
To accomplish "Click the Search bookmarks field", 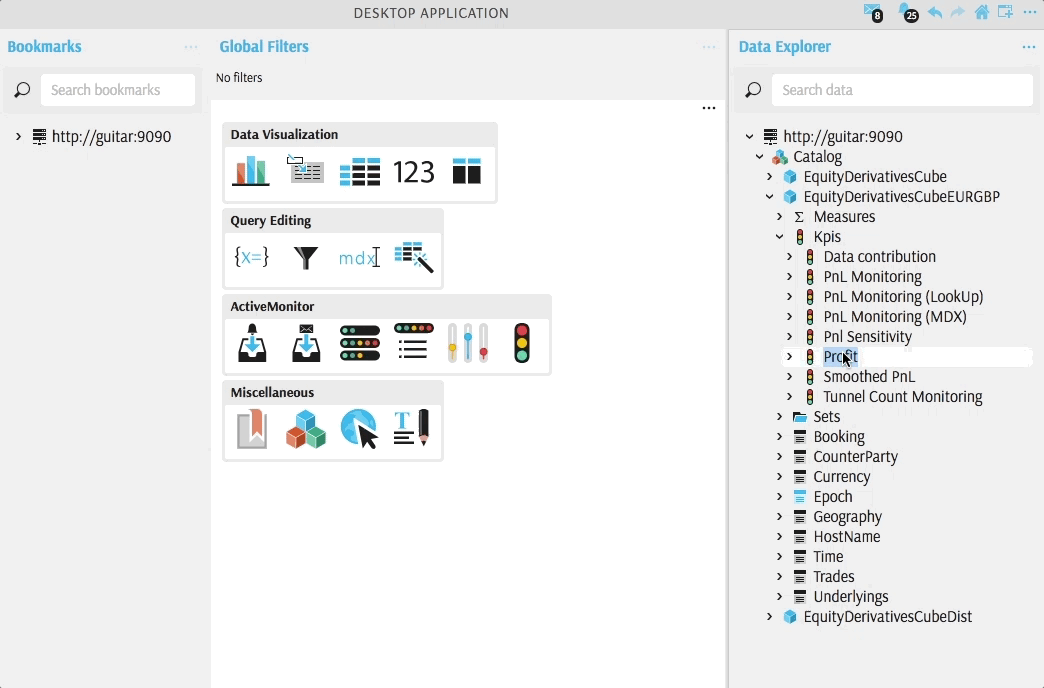I will 118,90.
